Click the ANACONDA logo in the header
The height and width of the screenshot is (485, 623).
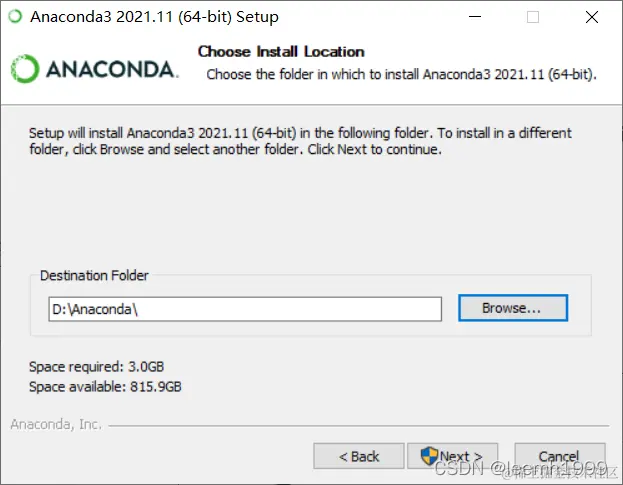click(x=95, y=69)
